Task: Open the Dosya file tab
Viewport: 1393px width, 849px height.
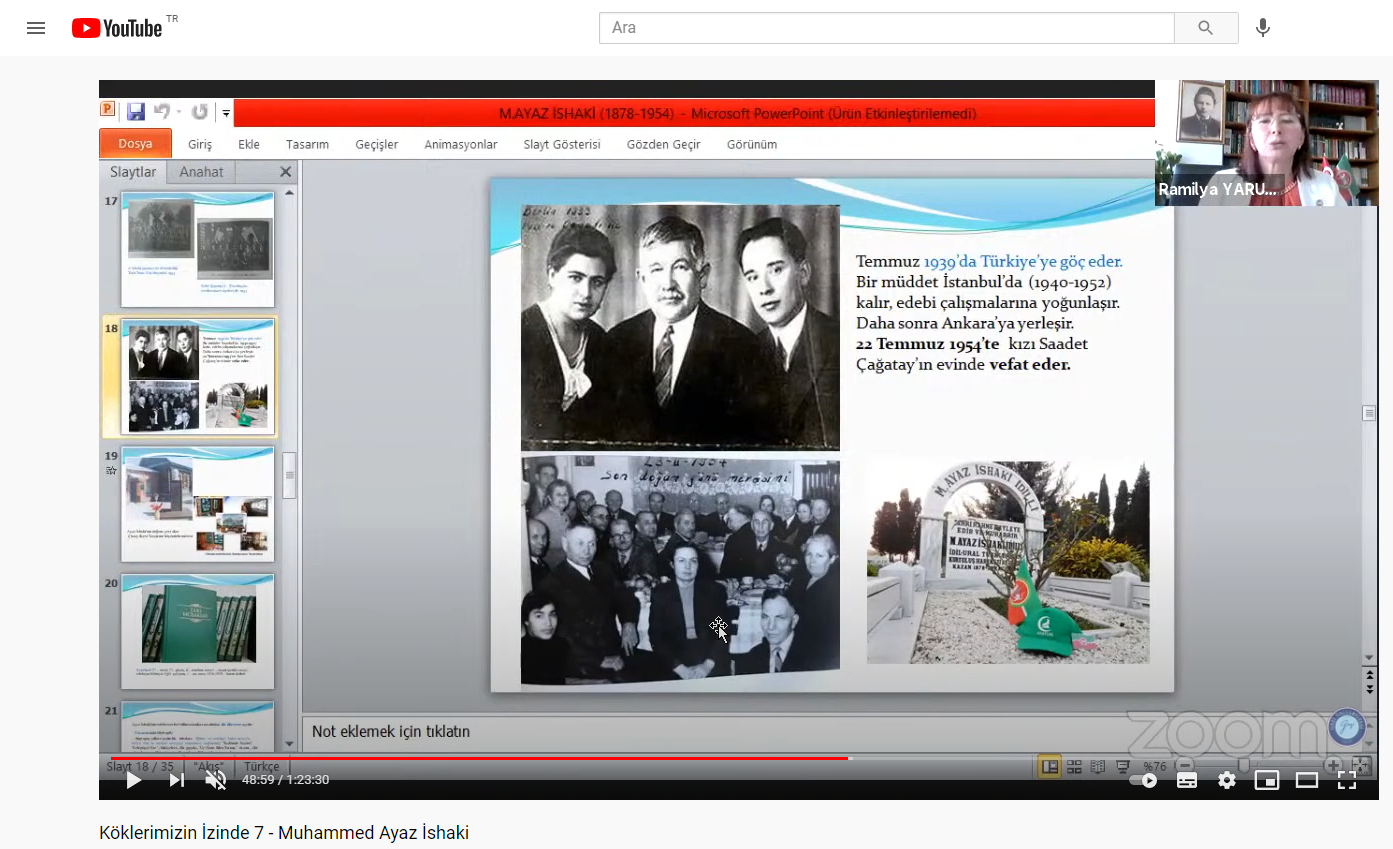Action: (x=135, y=144)
